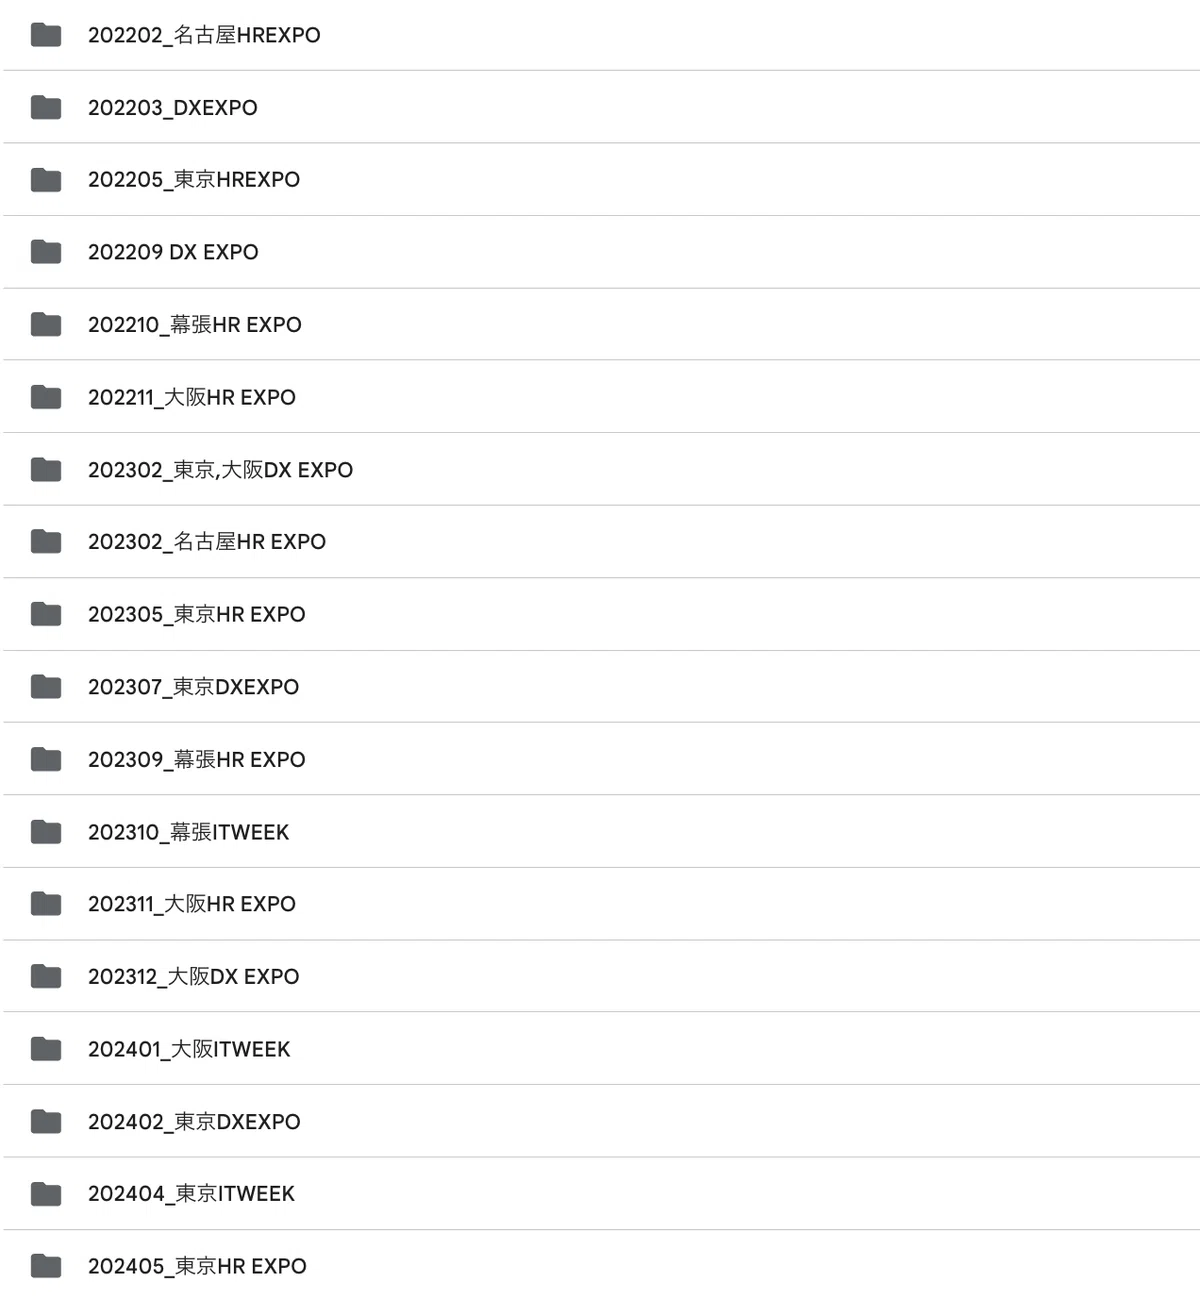Click folder icon for 202401_大阪ITWEEK
This screenshot has height=1298, width=1200.
point(46,1049)
